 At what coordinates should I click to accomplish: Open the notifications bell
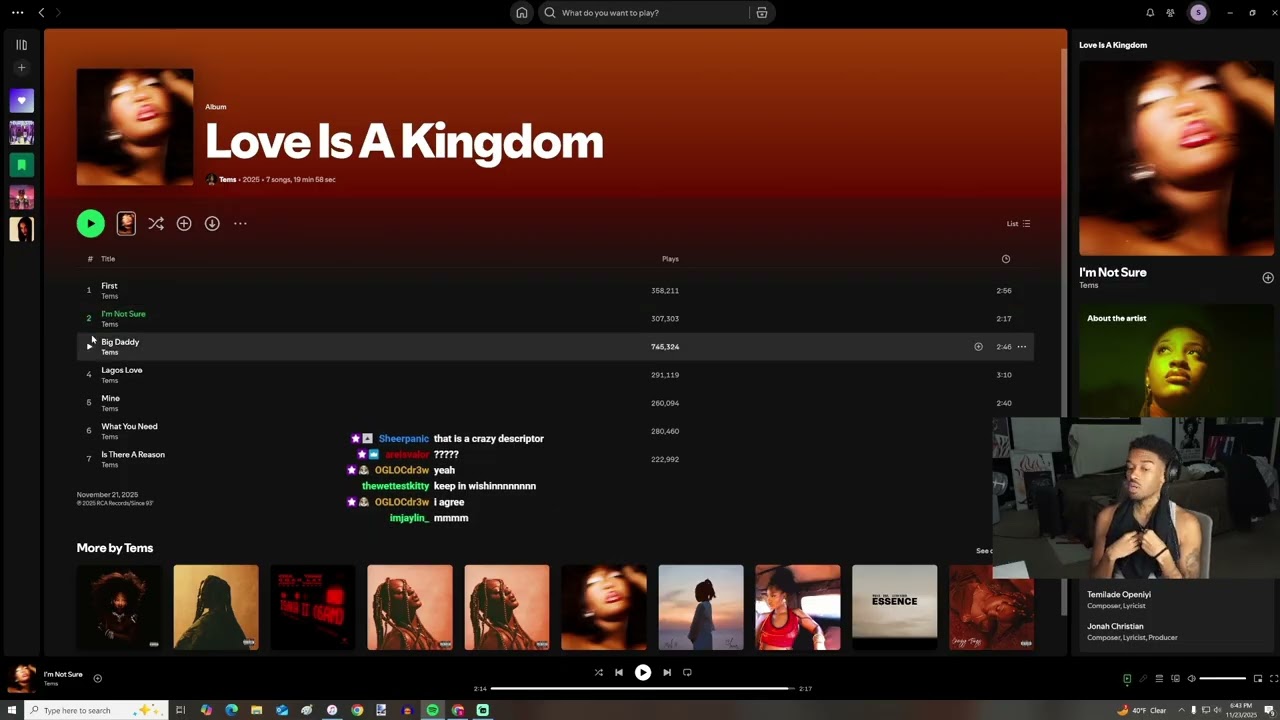point(1150,13)
